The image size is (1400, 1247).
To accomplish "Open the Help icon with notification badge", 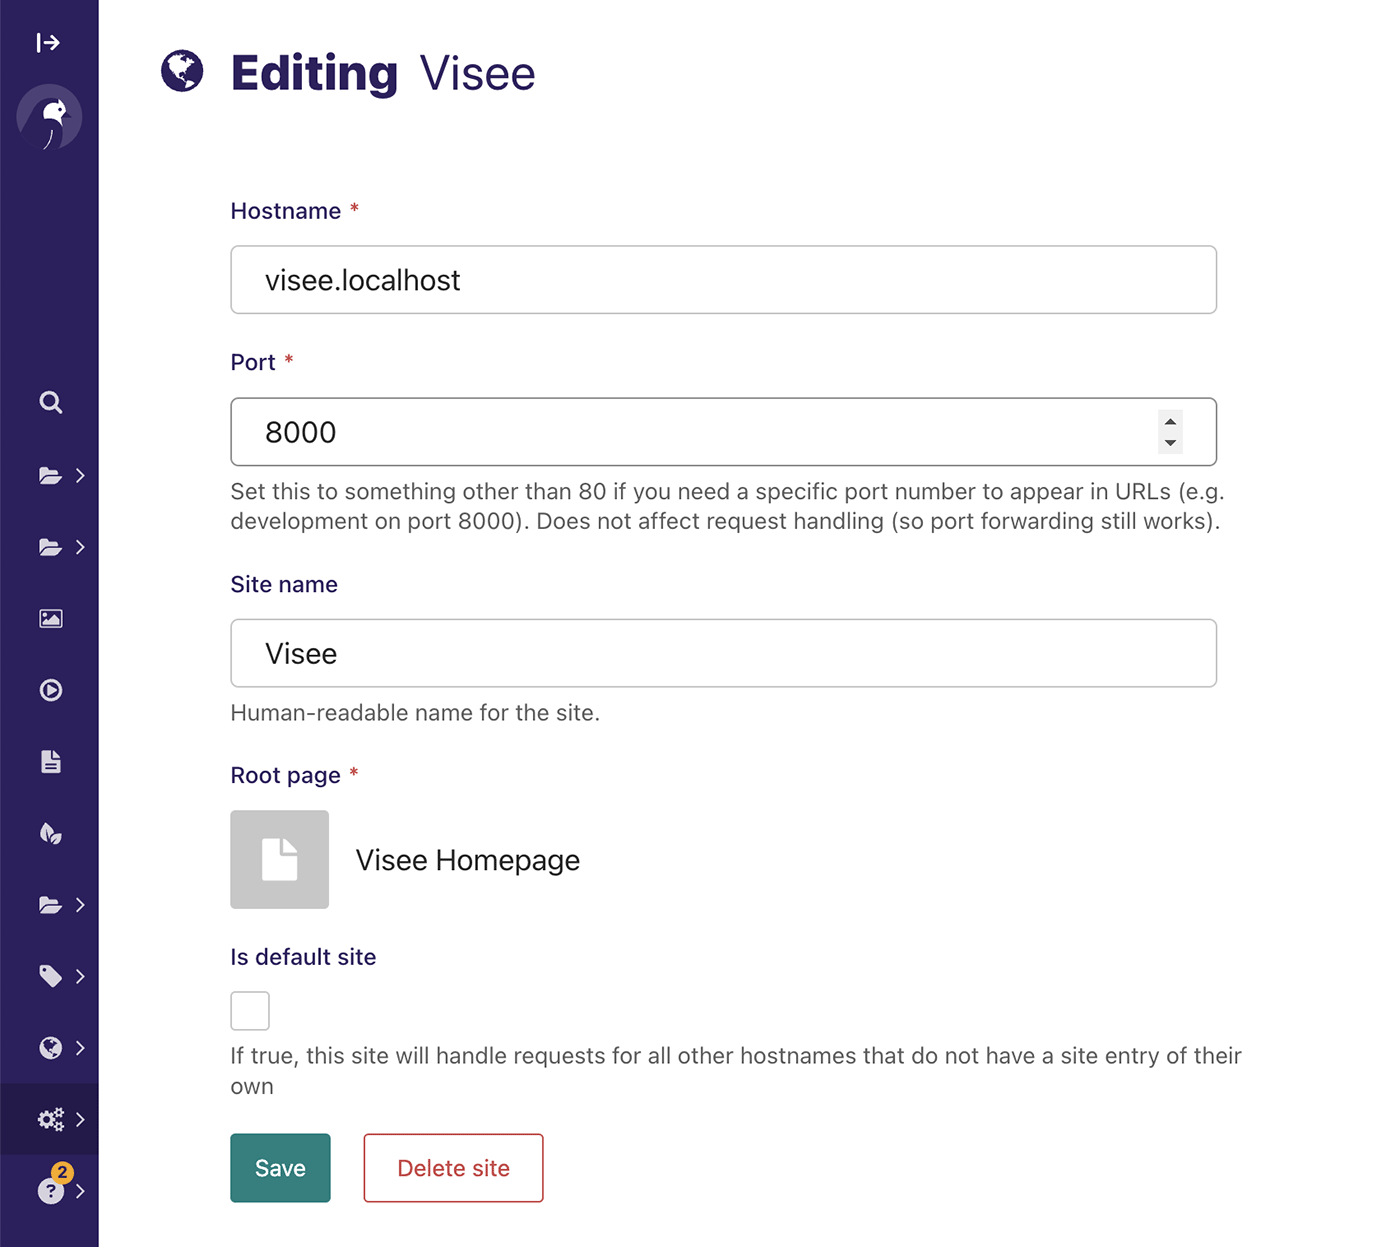I will click(x=49, y=1190).
